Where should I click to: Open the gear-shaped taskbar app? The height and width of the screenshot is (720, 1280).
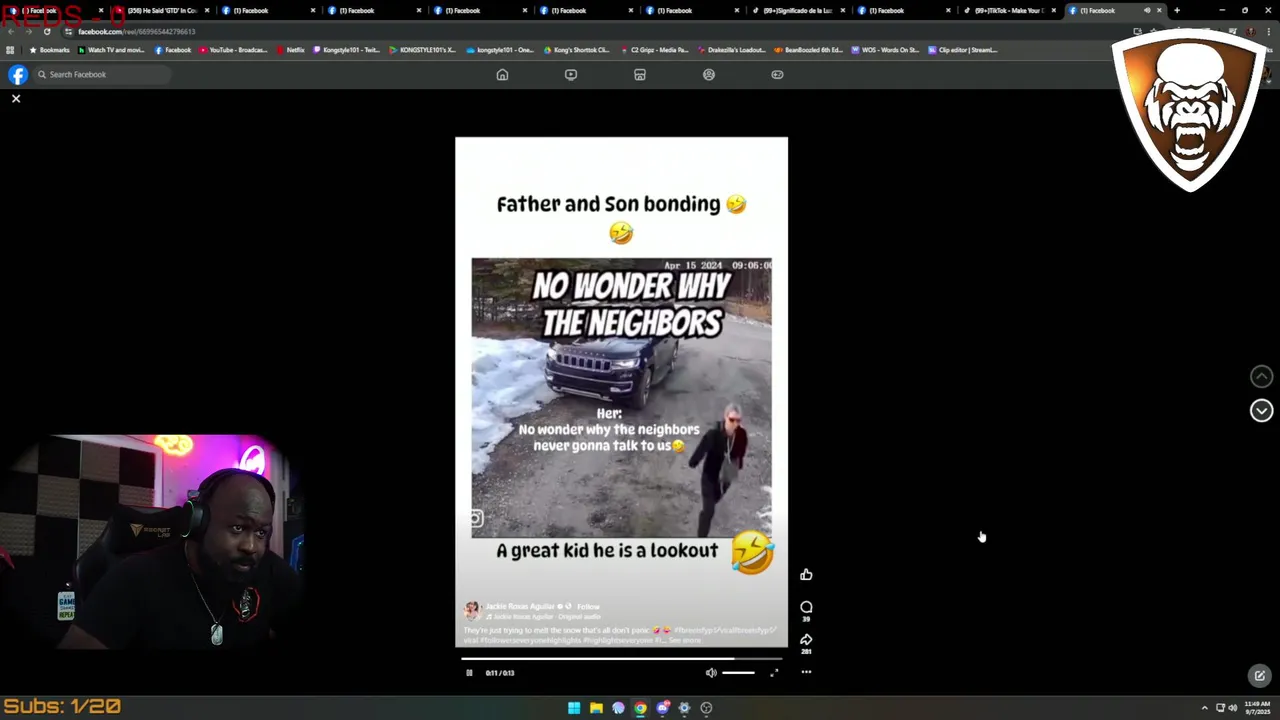[684, 708]
